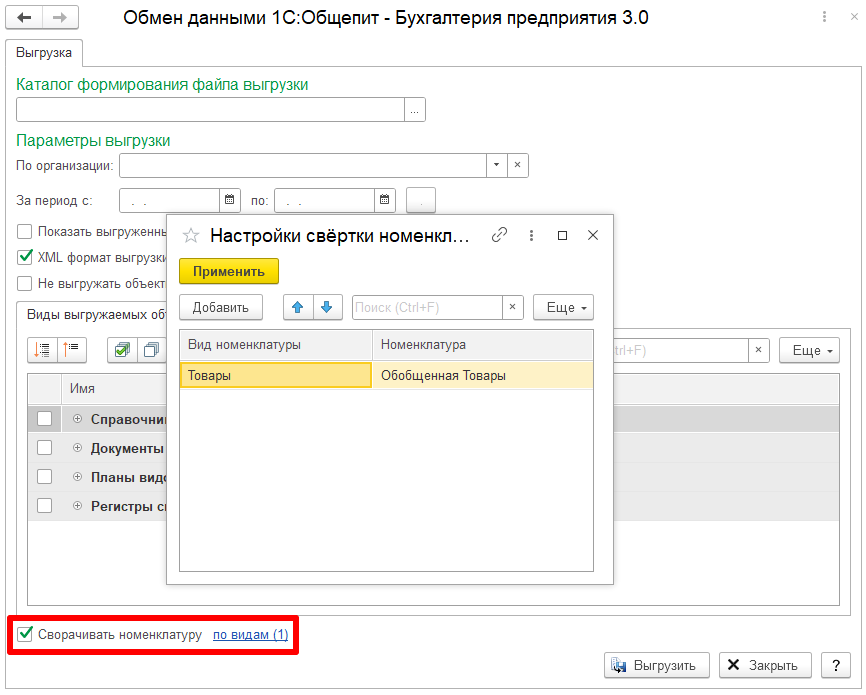866x695 pixels.
Task: Disable the 'XML формат выгрузки' checkbox
Action: pos(25,256)
